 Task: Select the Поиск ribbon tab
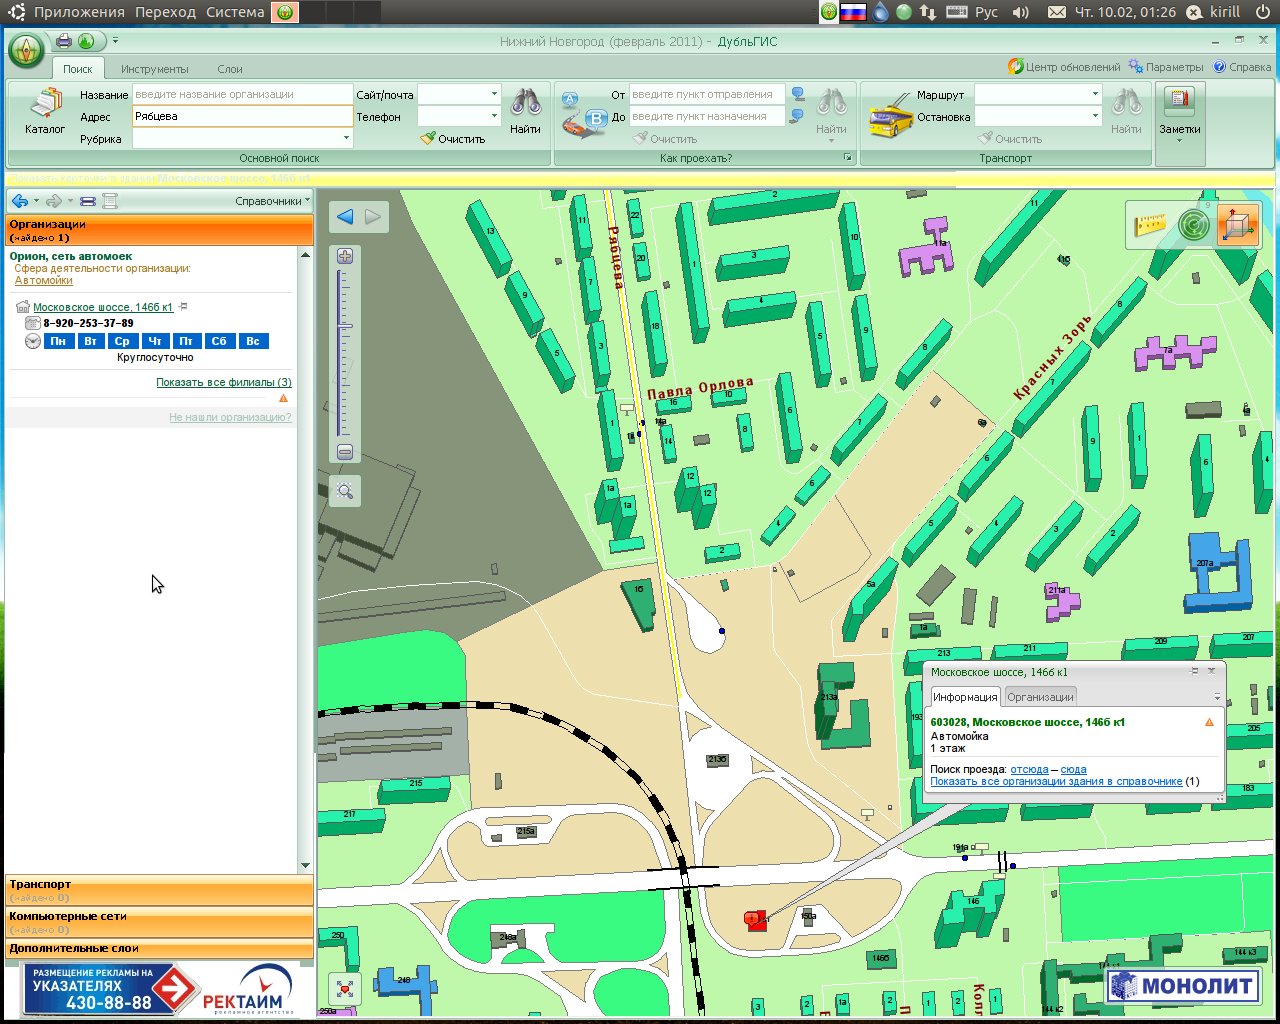pyautogui.click(x=77, y=69)
